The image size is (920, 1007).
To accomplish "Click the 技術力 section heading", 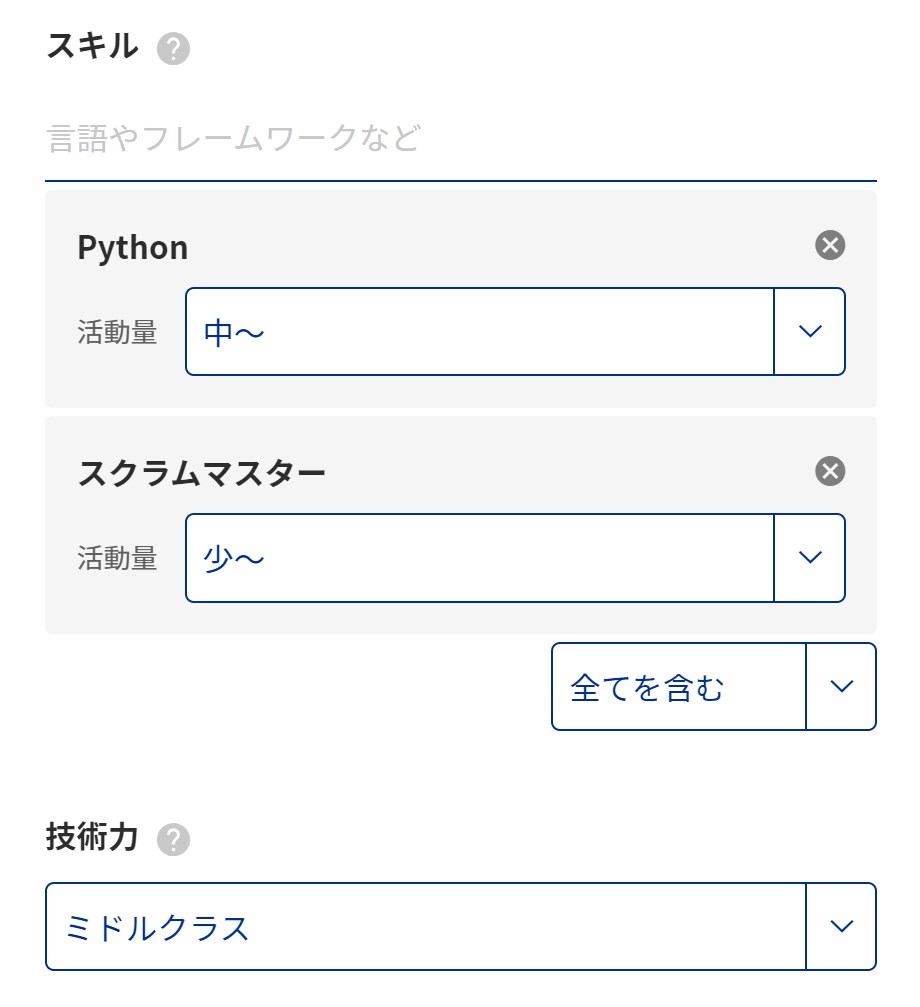I will point(92,837).
